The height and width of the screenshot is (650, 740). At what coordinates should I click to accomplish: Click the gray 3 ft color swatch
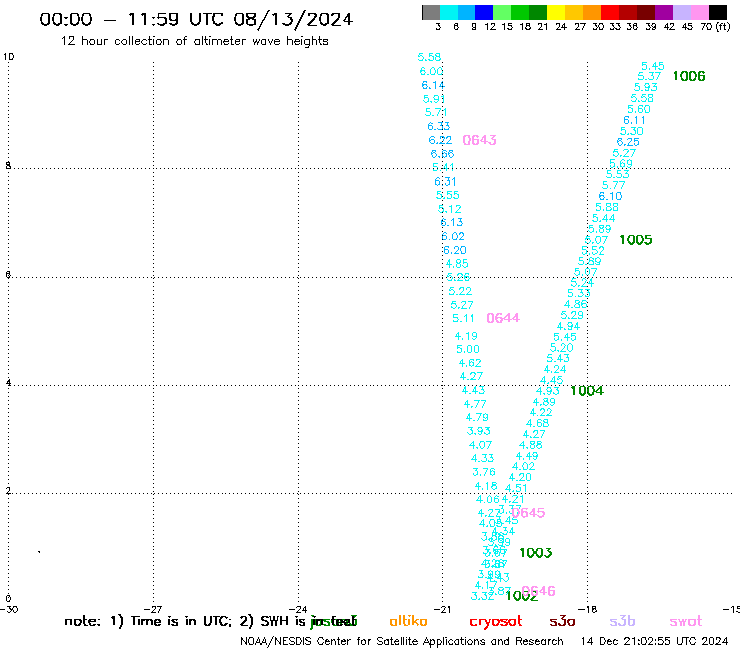pyautogui.click(x=431, y=12)
